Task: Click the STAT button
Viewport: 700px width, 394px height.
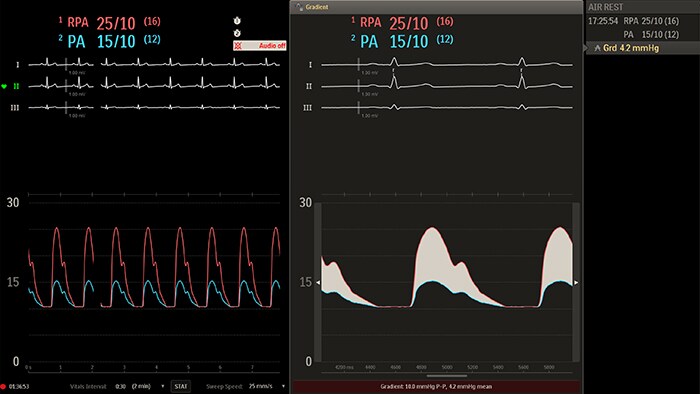Action: 181,386
